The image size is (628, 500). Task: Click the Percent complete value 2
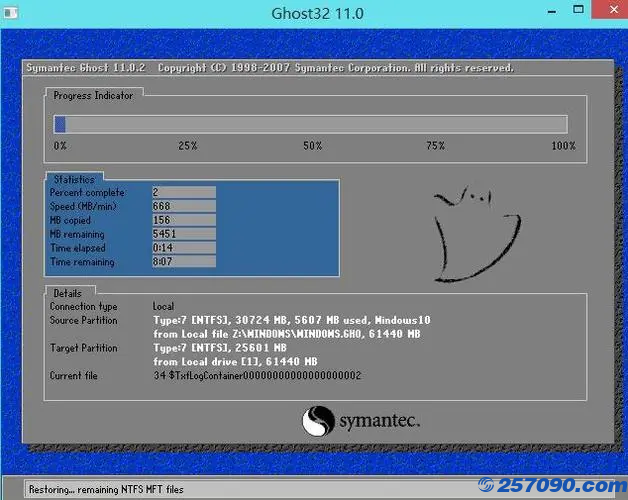184,192
